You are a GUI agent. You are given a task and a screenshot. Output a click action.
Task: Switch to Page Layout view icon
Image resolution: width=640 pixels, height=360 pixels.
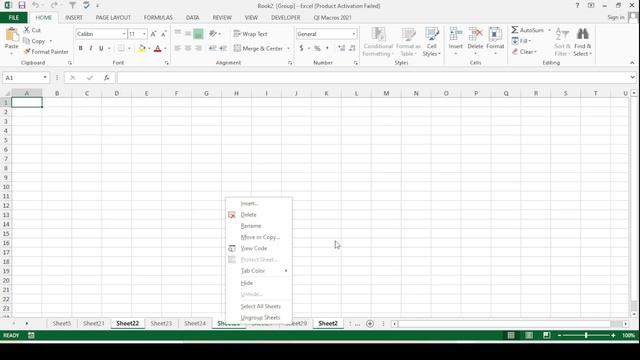click(529, 335)
